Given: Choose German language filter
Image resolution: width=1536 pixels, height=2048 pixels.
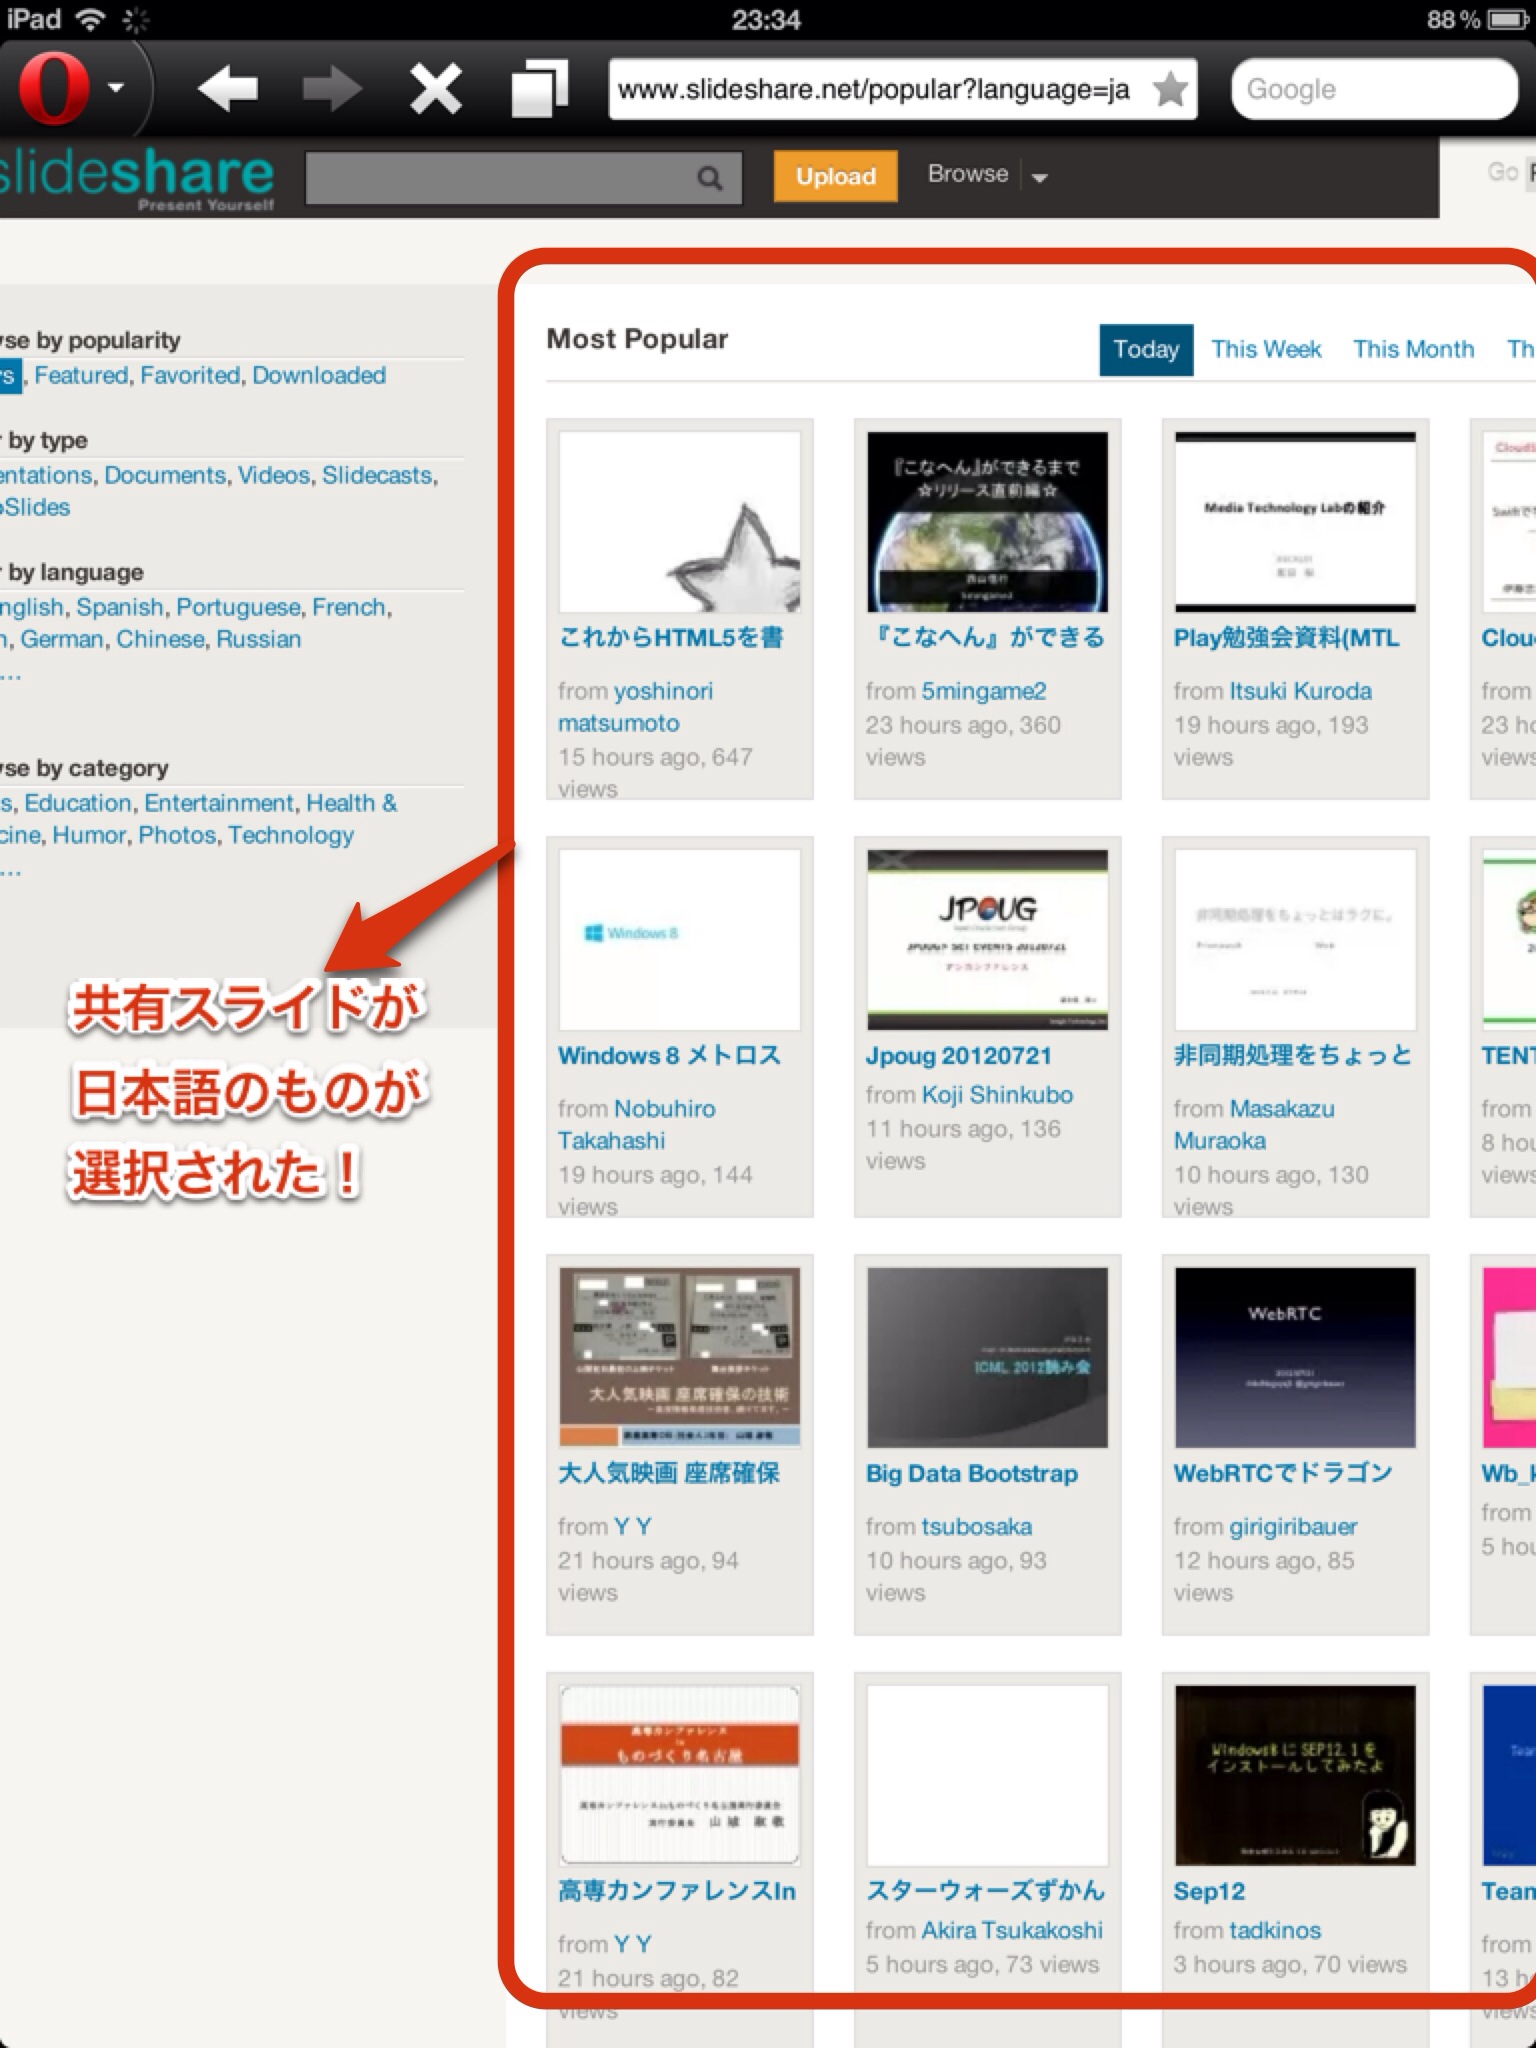Looking at the screenshot, I should (61, 639).
